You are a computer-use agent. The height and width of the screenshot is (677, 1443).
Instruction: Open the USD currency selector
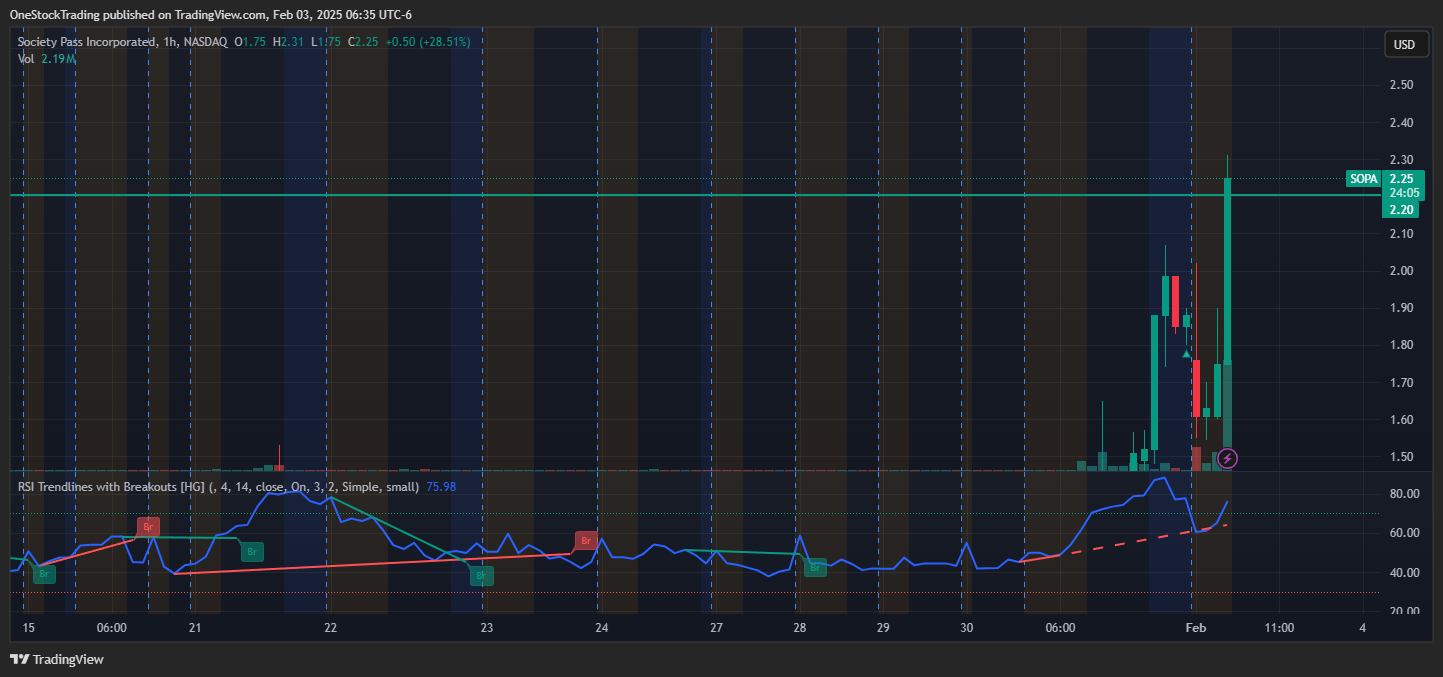[1405, 45]
